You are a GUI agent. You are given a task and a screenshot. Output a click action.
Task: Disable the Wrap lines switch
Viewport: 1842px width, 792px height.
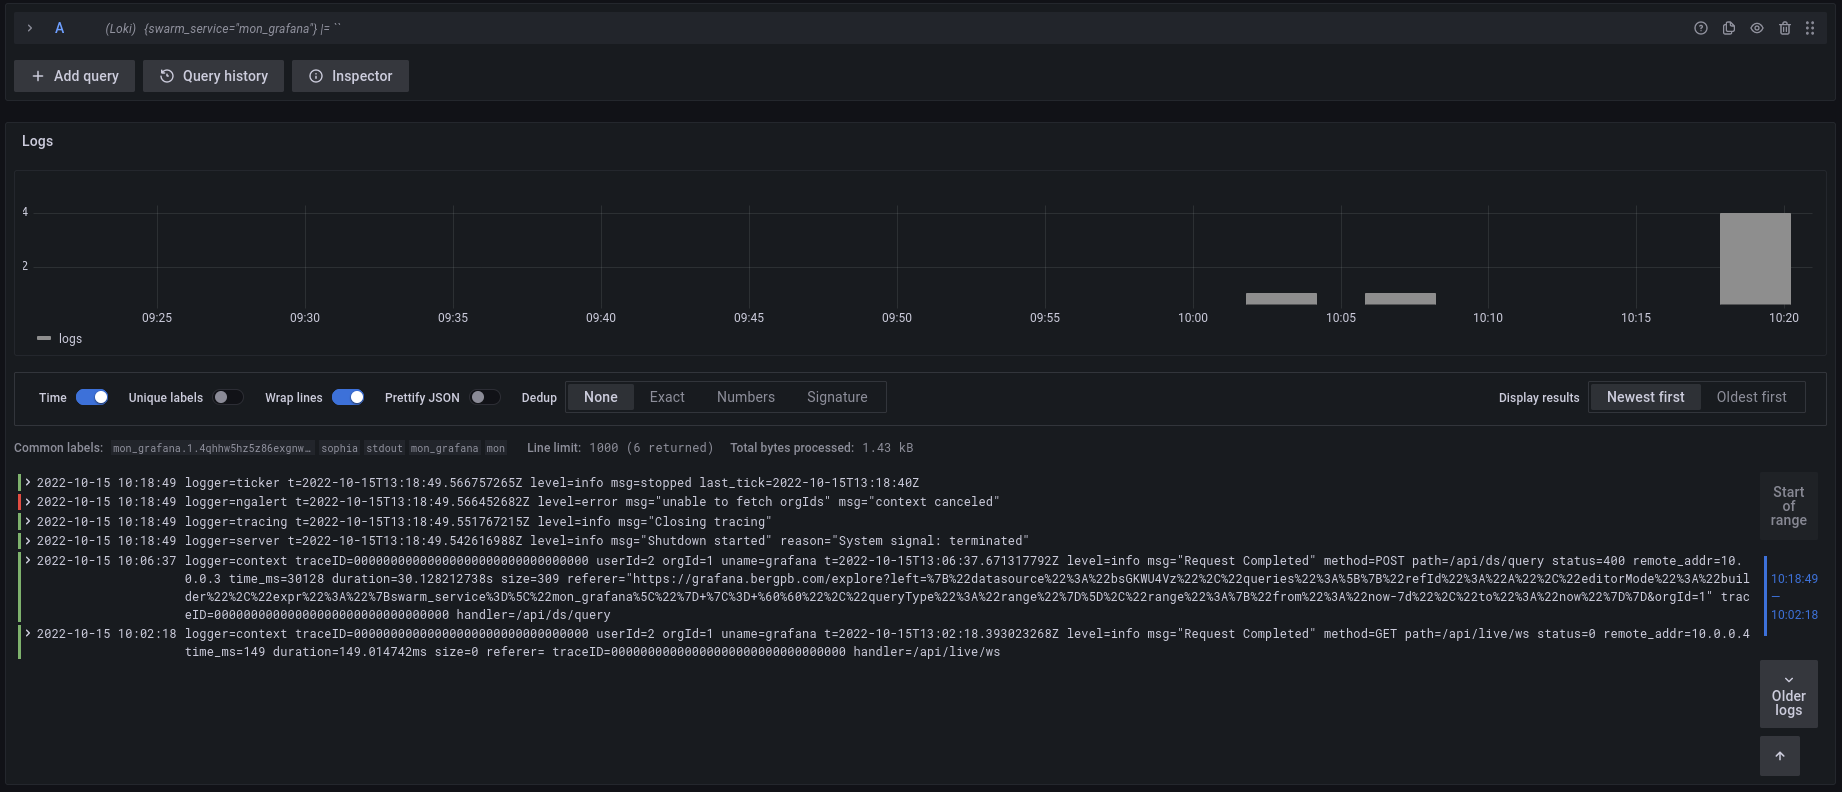point(348,397)
